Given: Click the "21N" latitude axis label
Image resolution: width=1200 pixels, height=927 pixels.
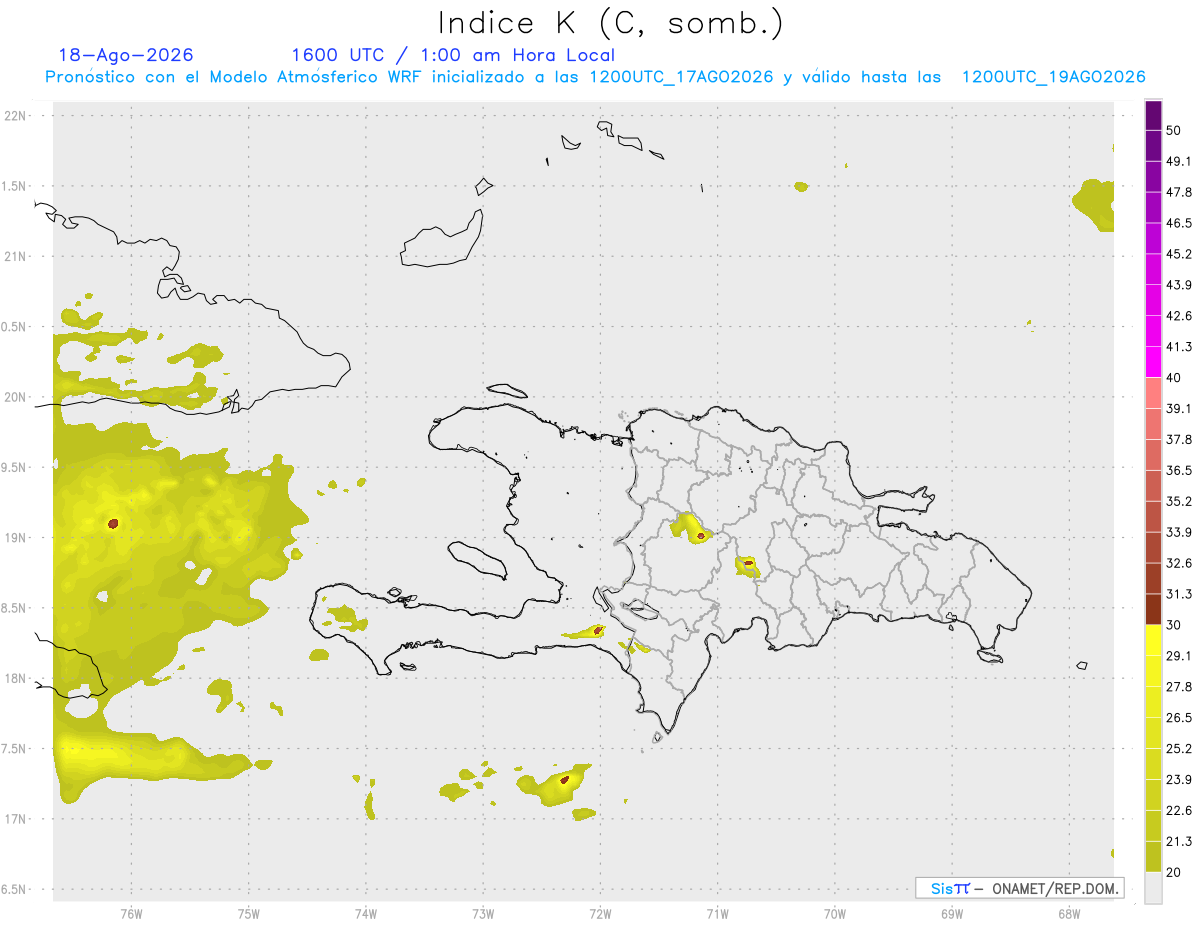Looking at the screenshot, I should (x=15, y=256).
